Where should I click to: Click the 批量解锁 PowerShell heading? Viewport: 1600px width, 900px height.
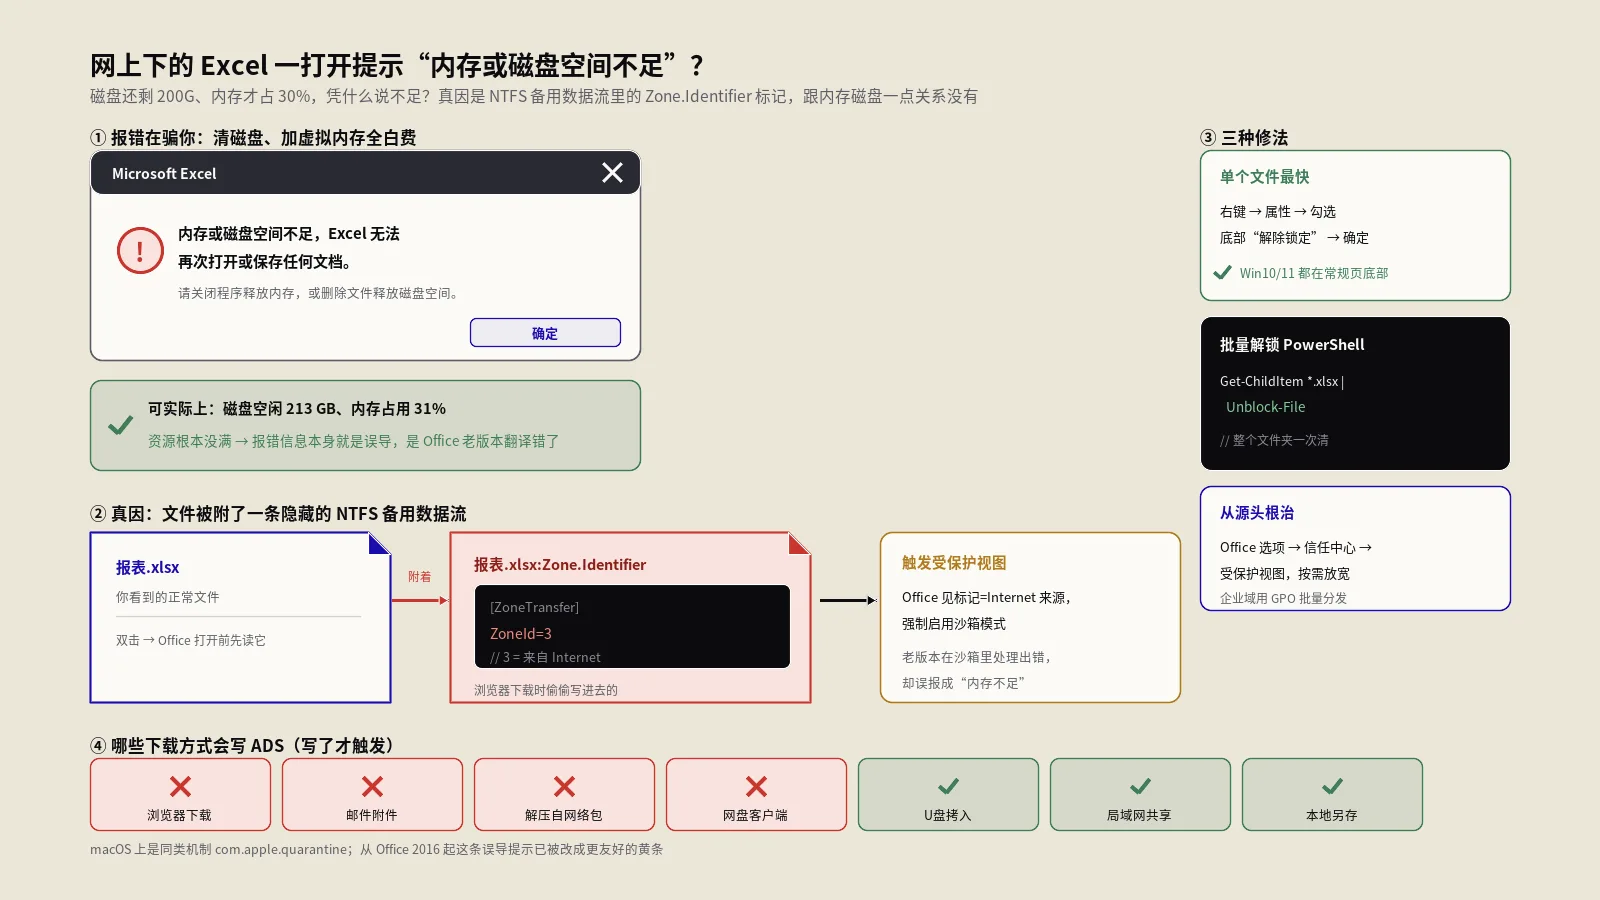[1292, 345]
